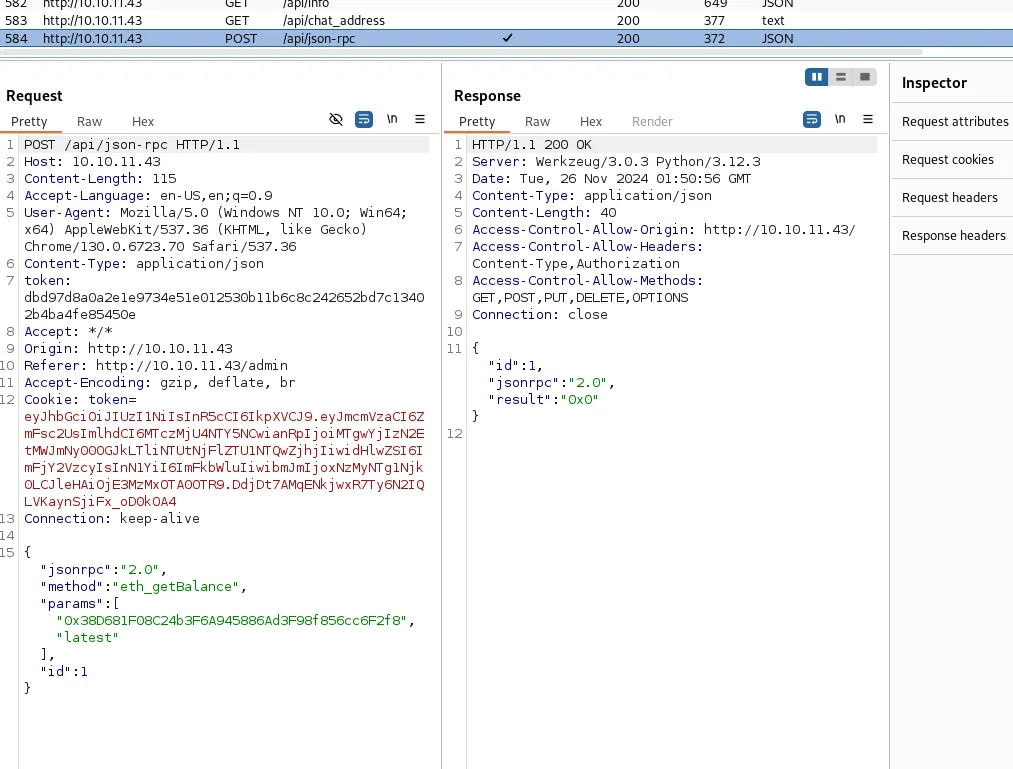Viewport: 1013px width, 769px height.
Task: Expand Response headers section in Inspector
Action: click(953, 236)
